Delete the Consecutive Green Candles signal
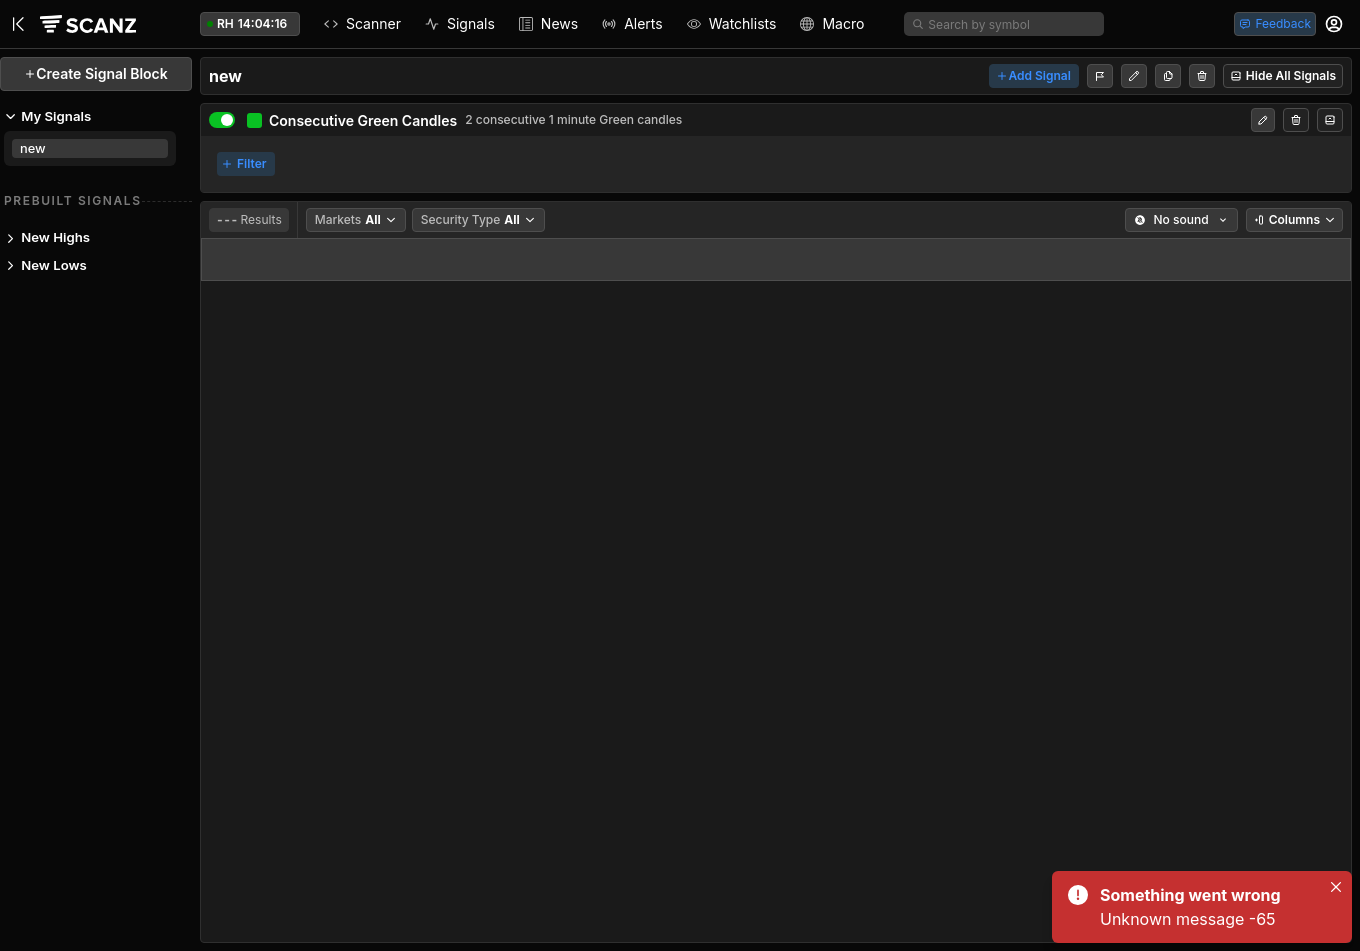The image size is (1360, 951). [x=1296, y=120]
